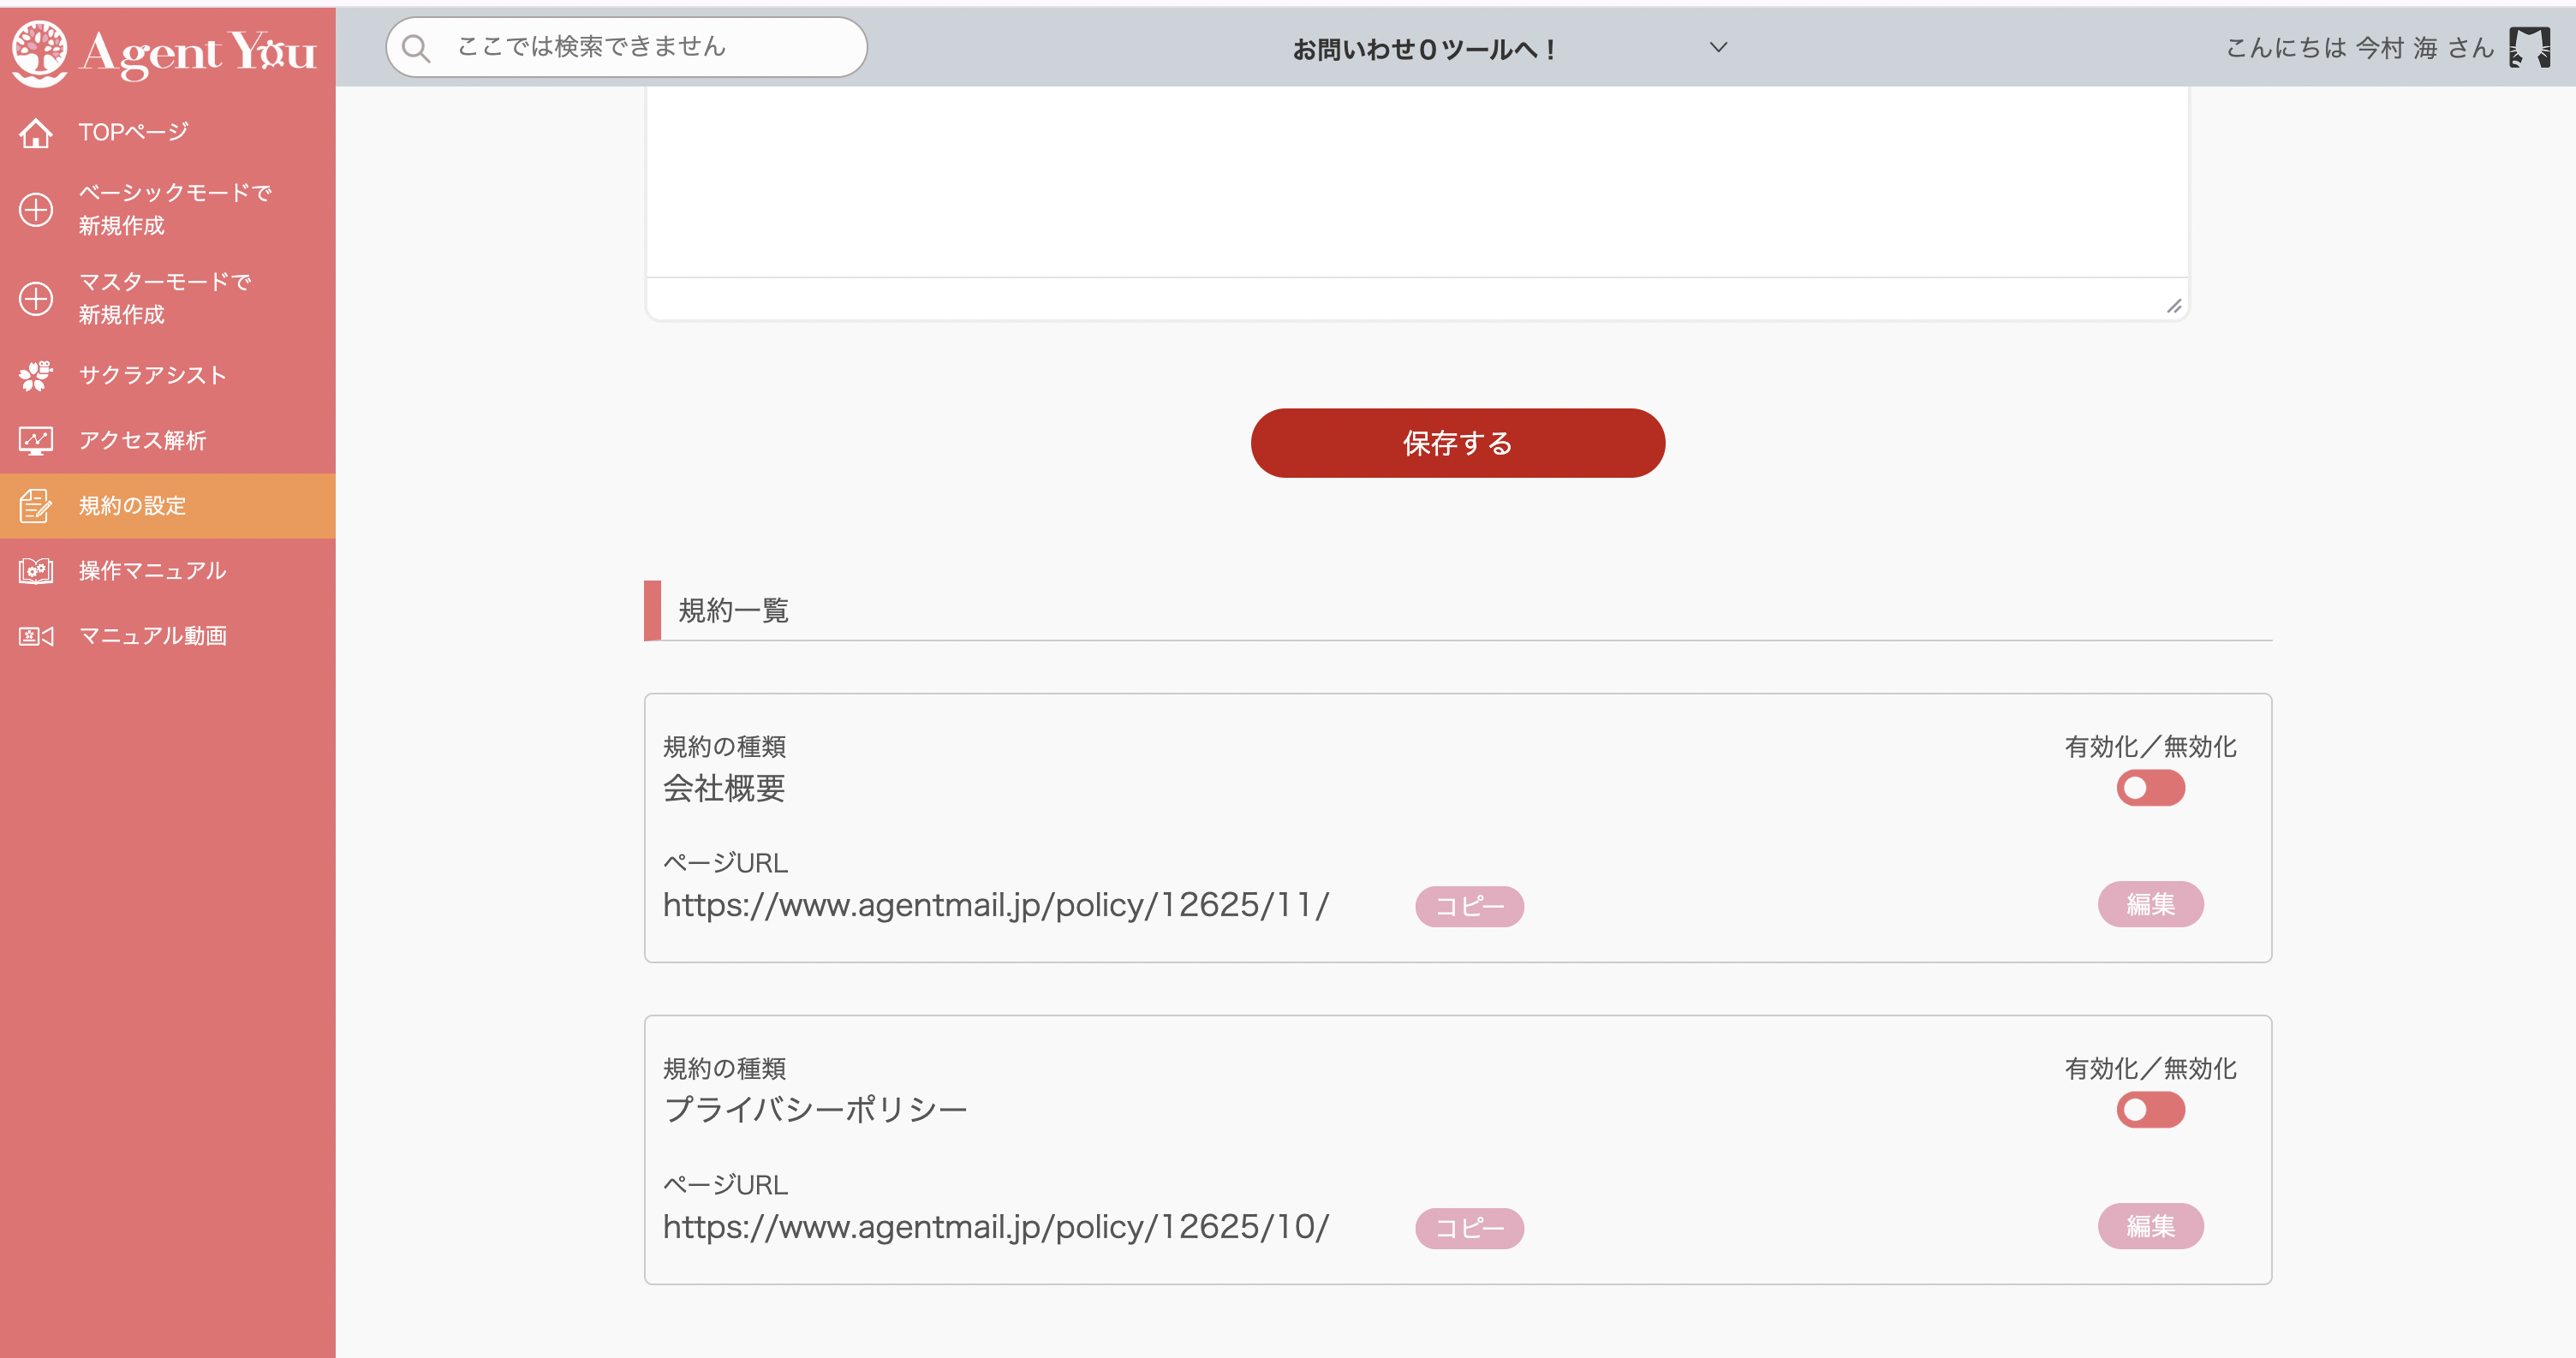Click 編集 for プライバシーポリシー

(2150, 1226)
